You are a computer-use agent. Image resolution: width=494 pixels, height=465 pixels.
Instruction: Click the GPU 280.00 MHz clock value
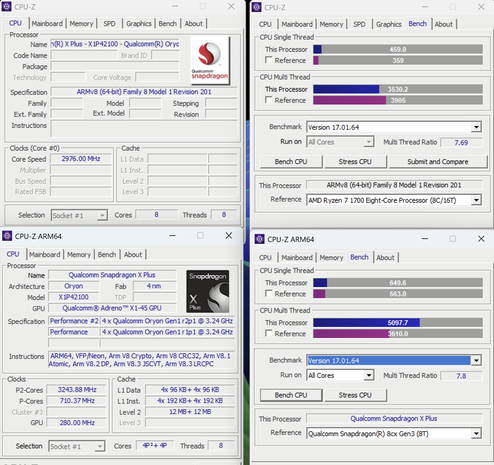click(x=77, y=423)
